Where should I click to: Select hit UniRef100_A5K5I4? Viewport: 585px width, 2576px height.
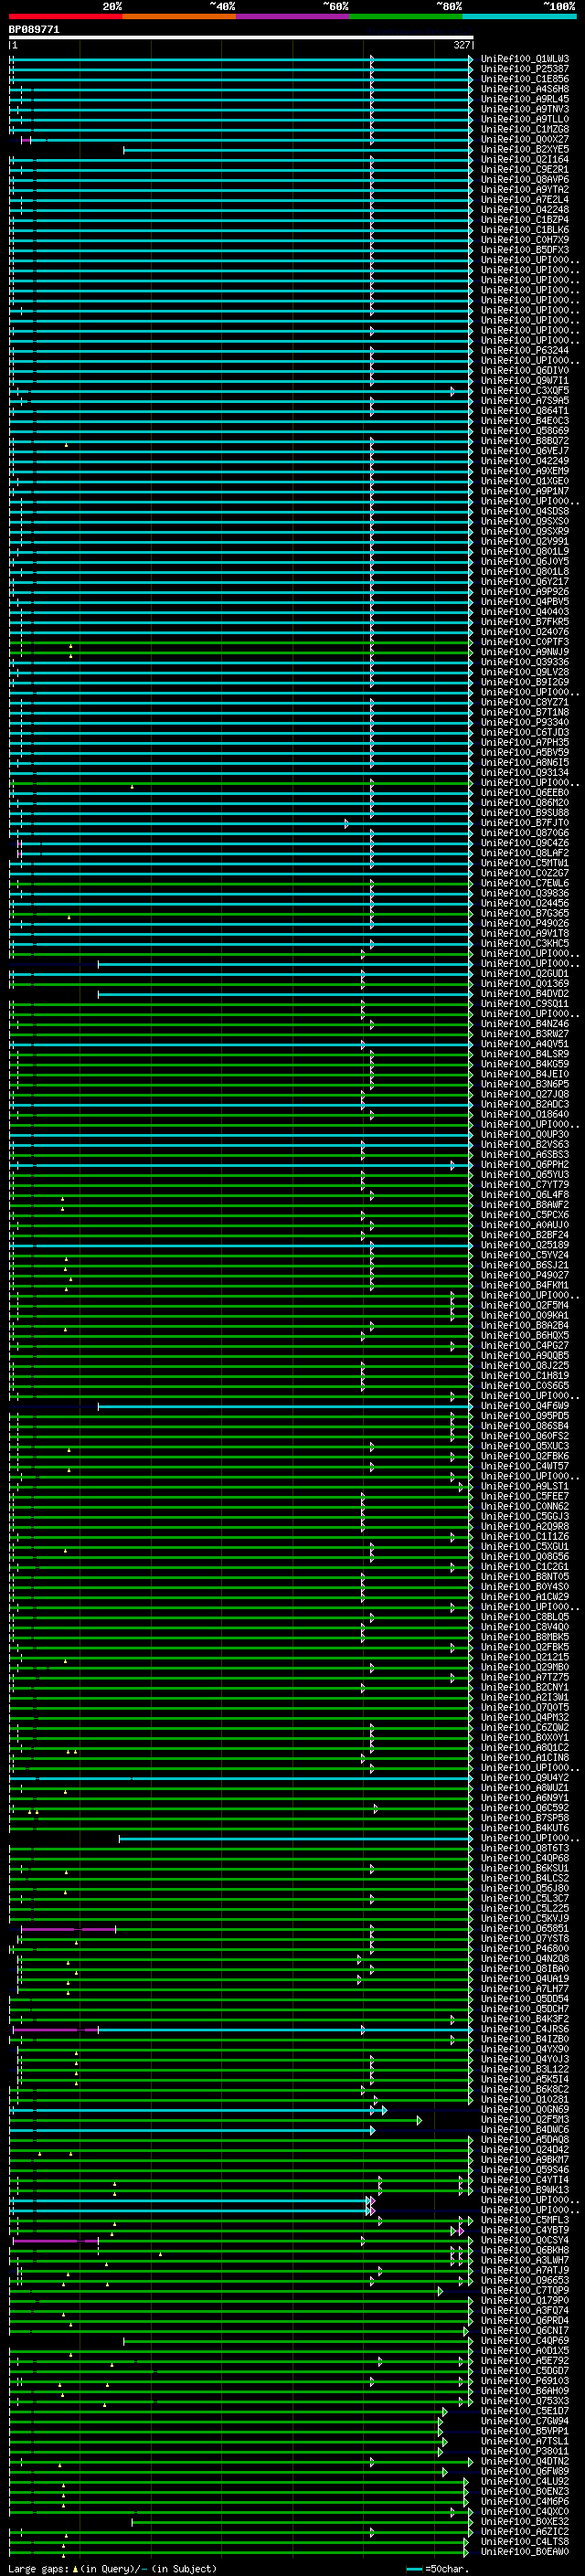[x=524, y=2080]
